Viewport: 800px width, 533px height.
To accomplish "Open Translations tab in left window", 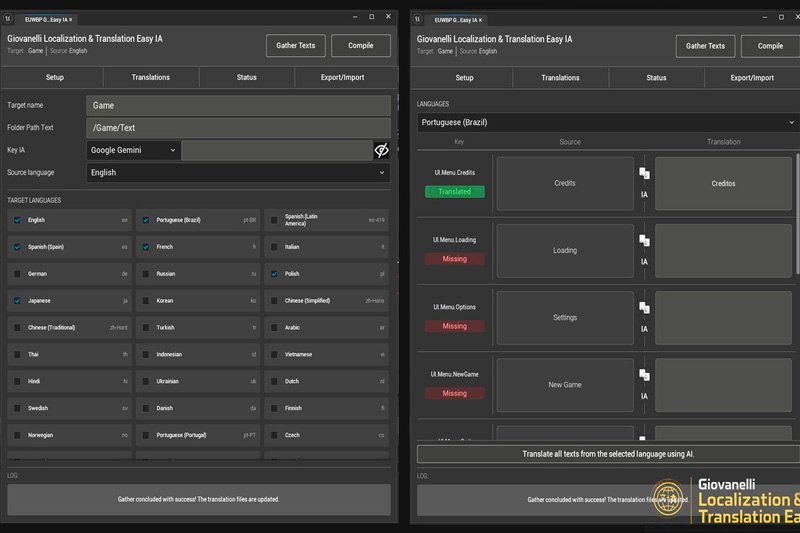I will pos(151,78).
